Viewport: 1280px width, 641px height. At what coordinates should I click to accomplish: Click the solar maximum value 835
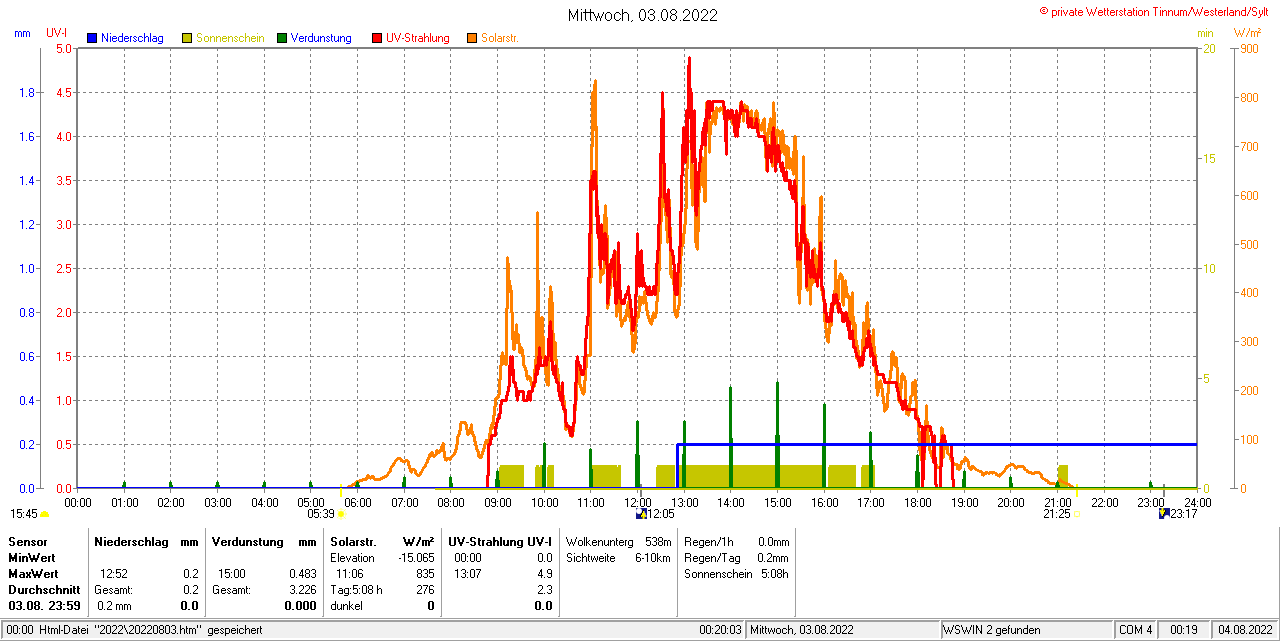tap(425, 574)
